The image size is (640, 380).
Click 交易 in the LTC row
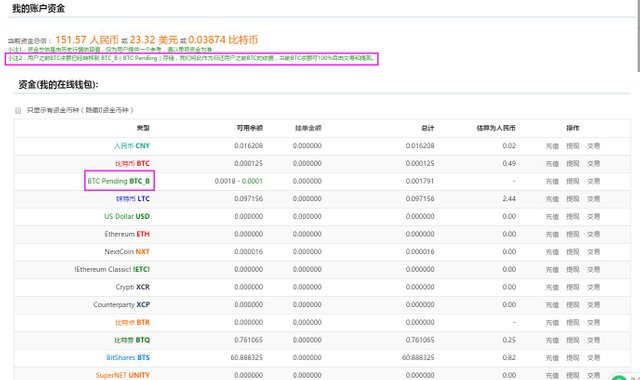pos(593,199)
